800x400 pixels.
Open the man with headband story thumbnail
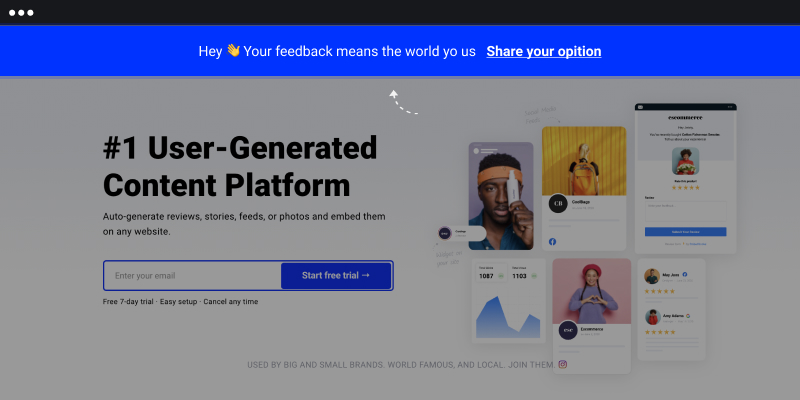[501, 195]
